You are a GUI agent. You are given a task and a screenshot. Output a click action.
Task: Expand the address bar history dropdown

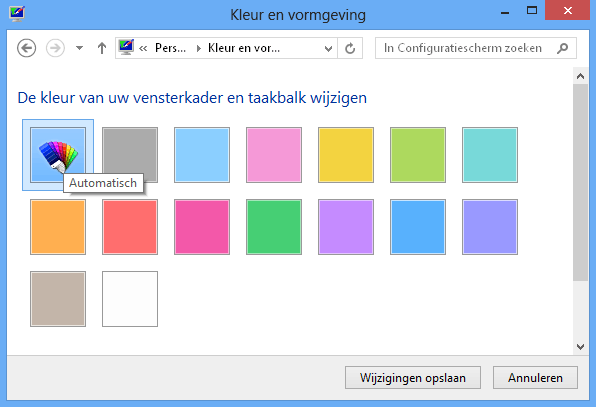click(x=328, y=48)
